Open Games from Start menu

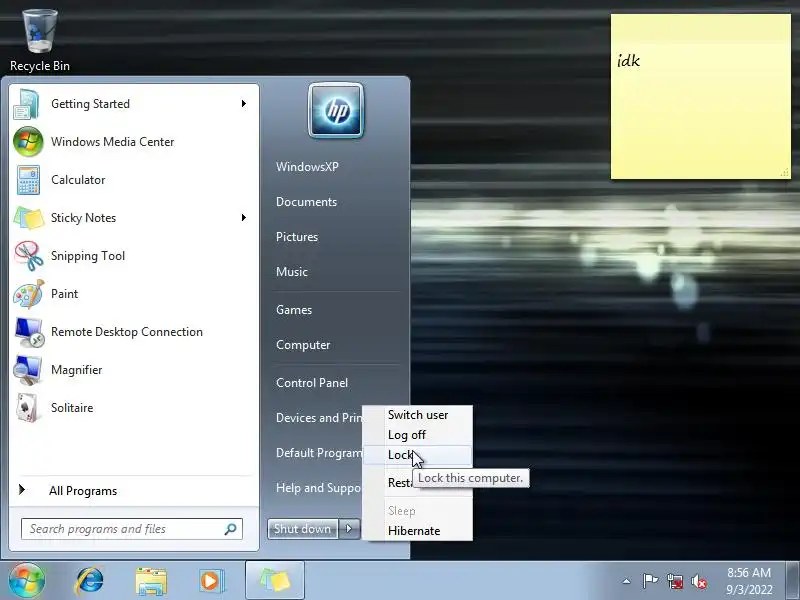pos(294,310)
